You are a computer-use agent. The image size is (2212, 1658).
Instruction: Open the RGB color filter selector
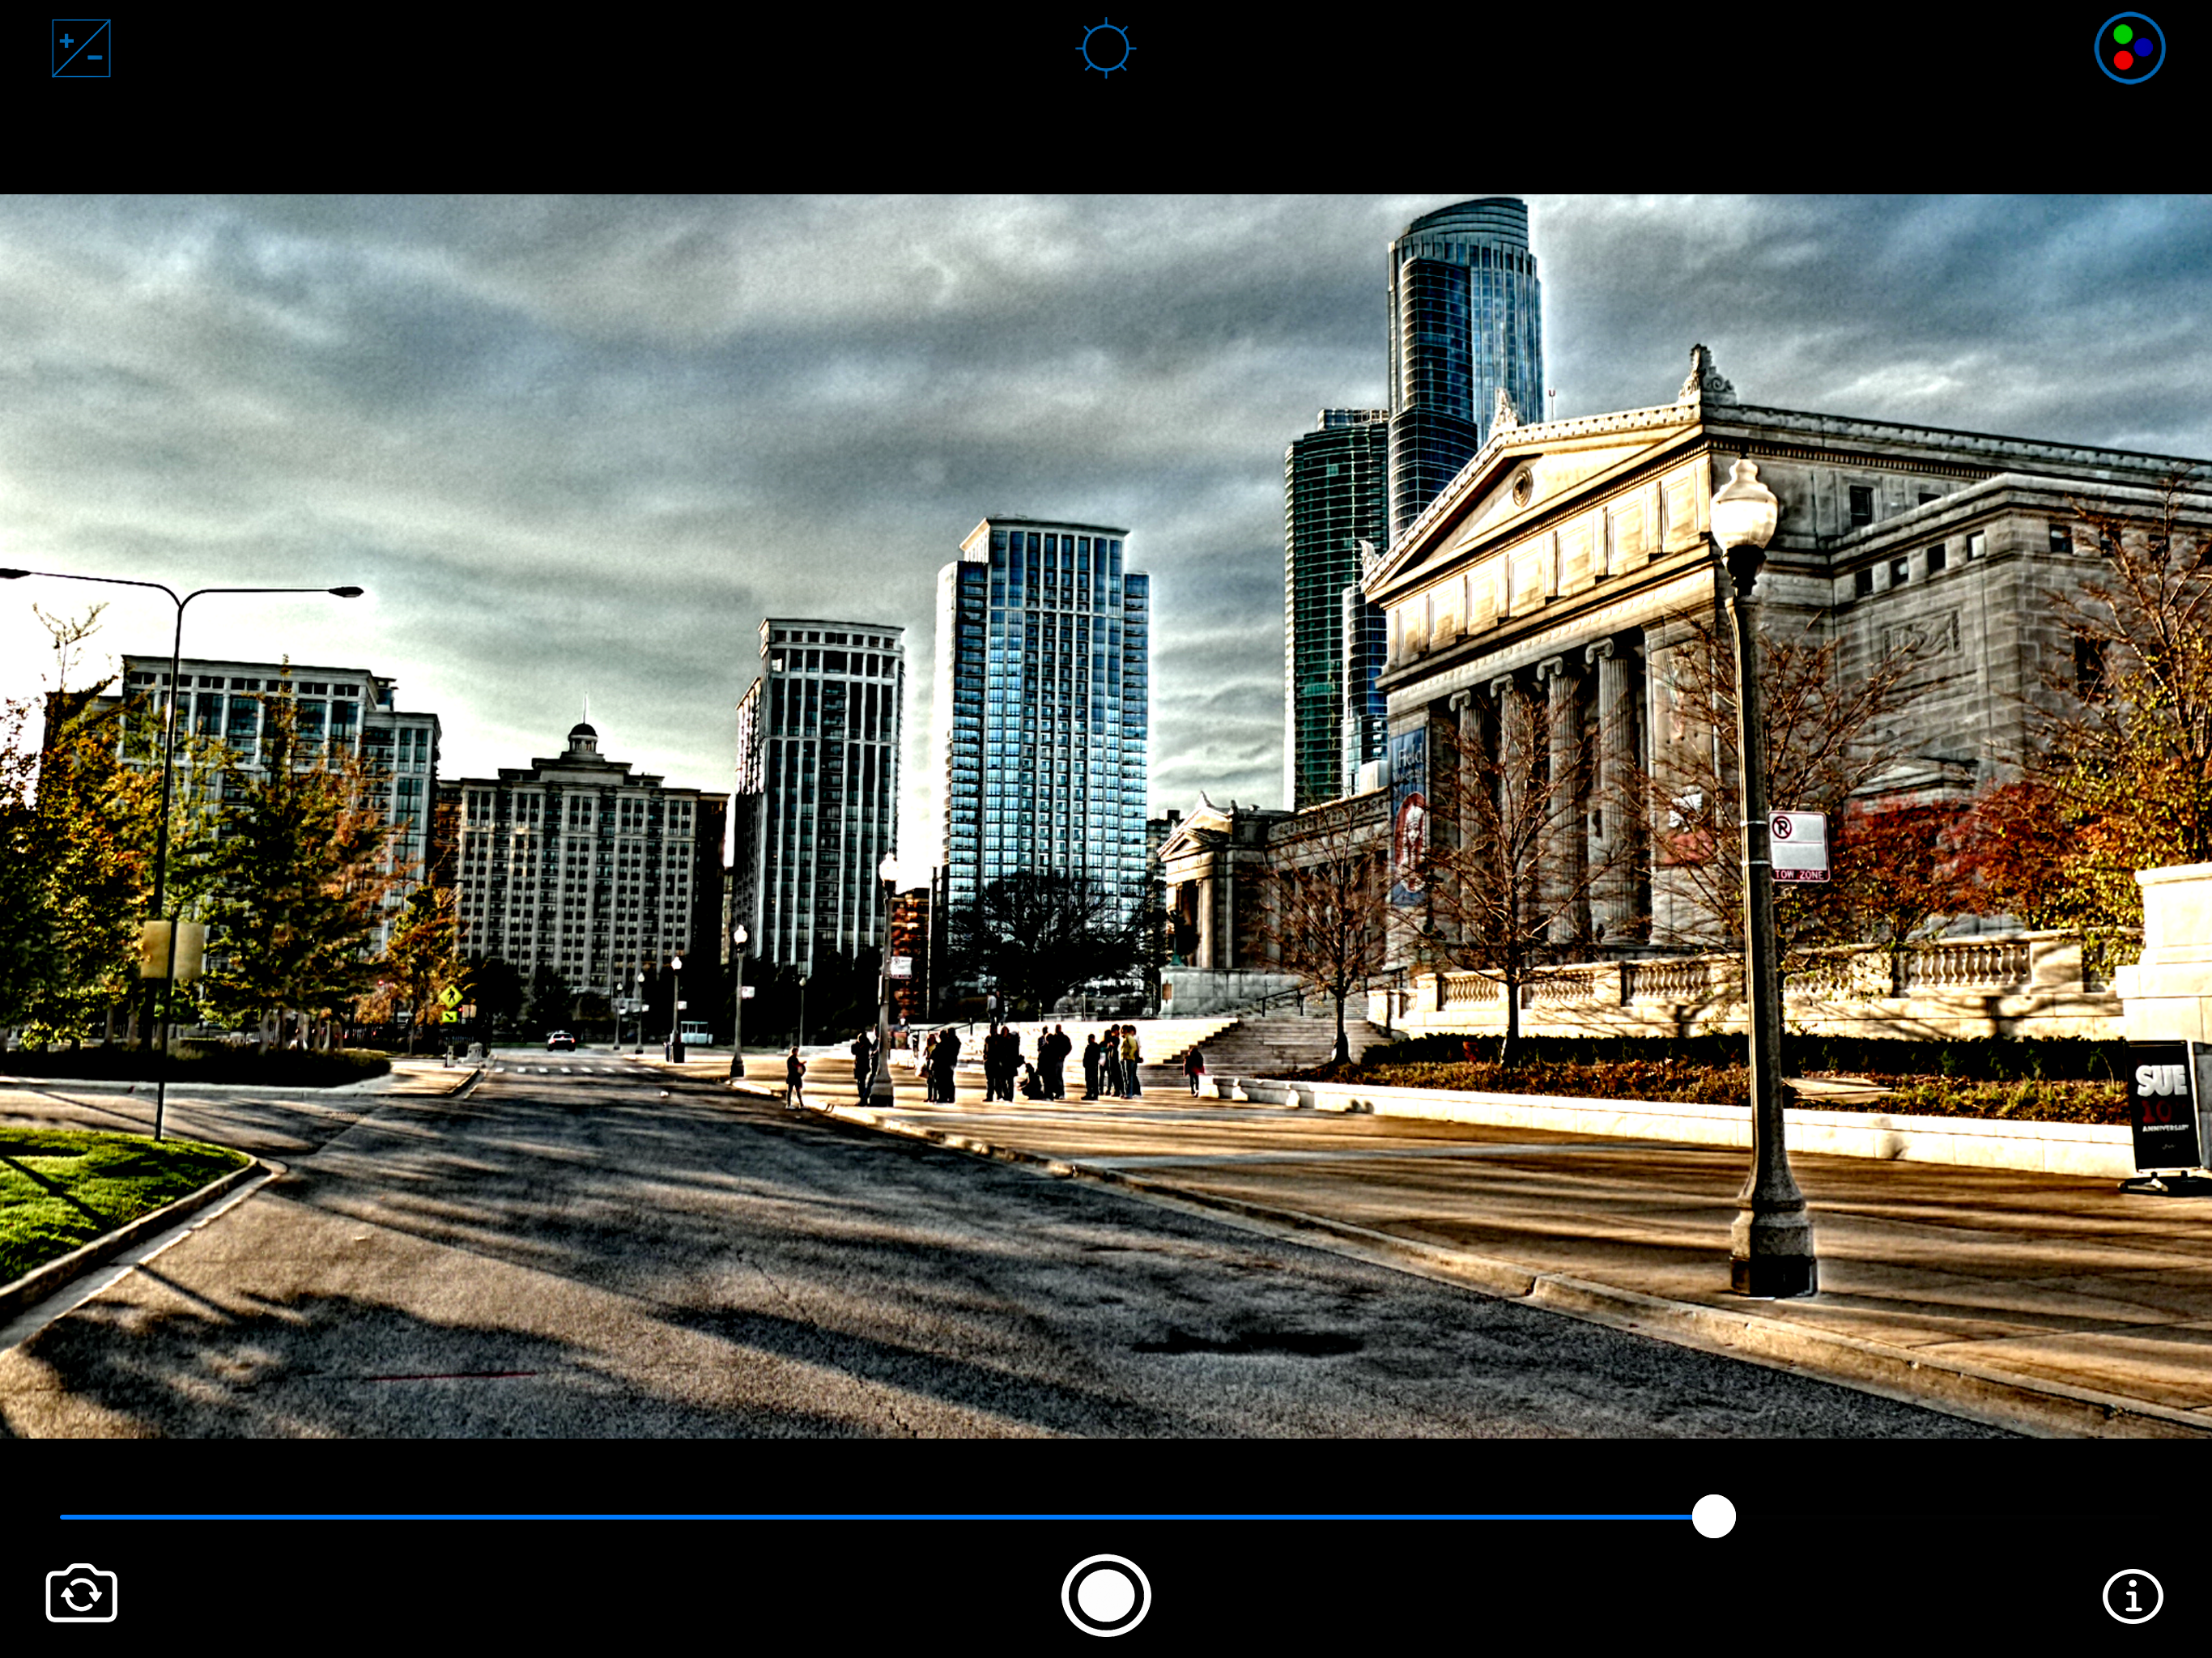[2129, 49]
